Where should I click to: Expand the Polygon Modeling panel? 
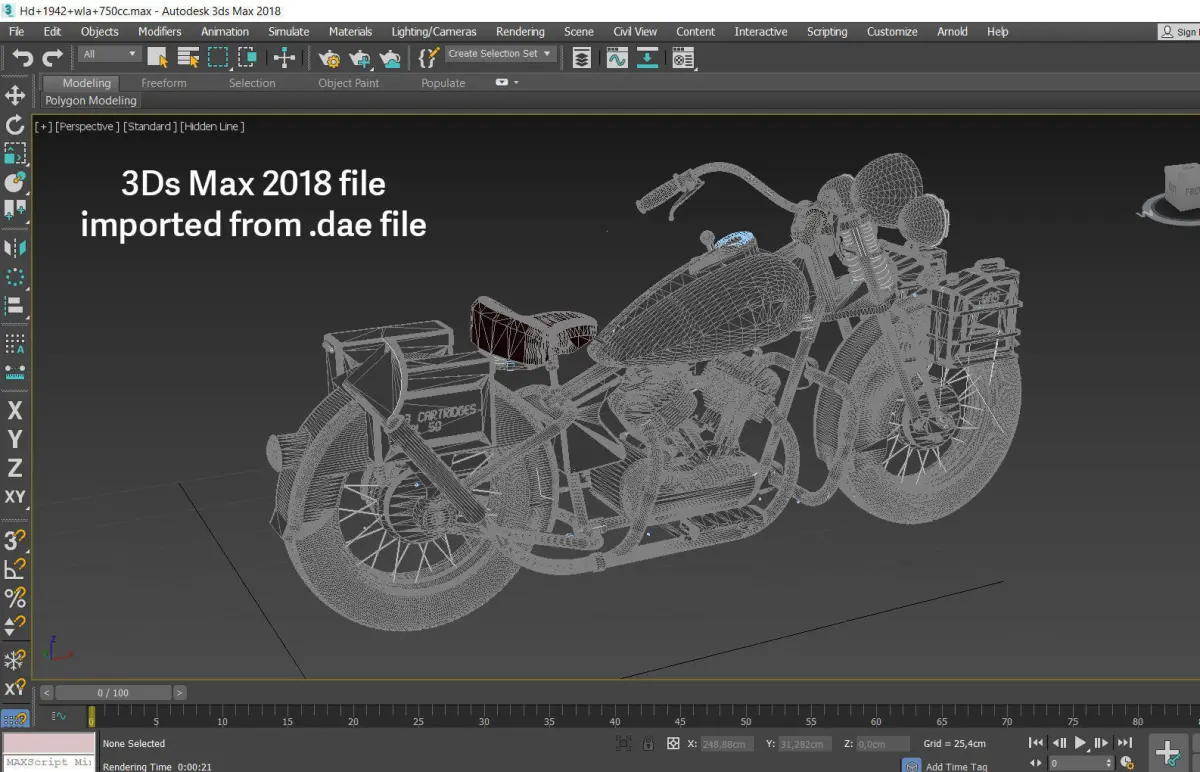point(91,101)
